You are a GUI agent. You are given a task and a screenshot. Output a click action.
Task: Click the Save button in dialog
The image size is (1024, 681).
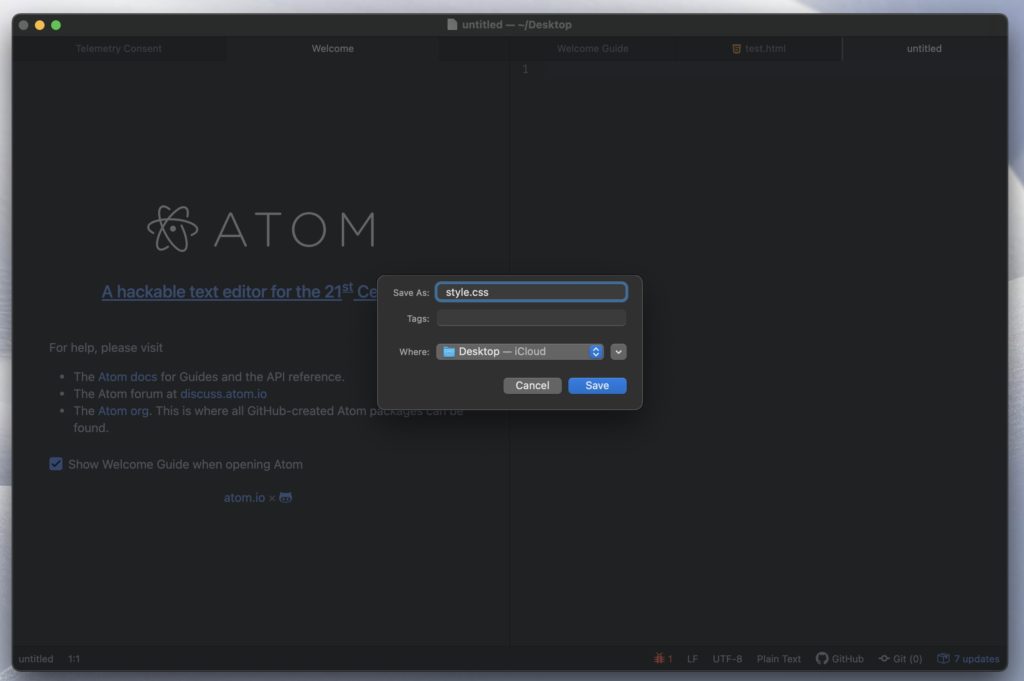[x=597, y=385]
